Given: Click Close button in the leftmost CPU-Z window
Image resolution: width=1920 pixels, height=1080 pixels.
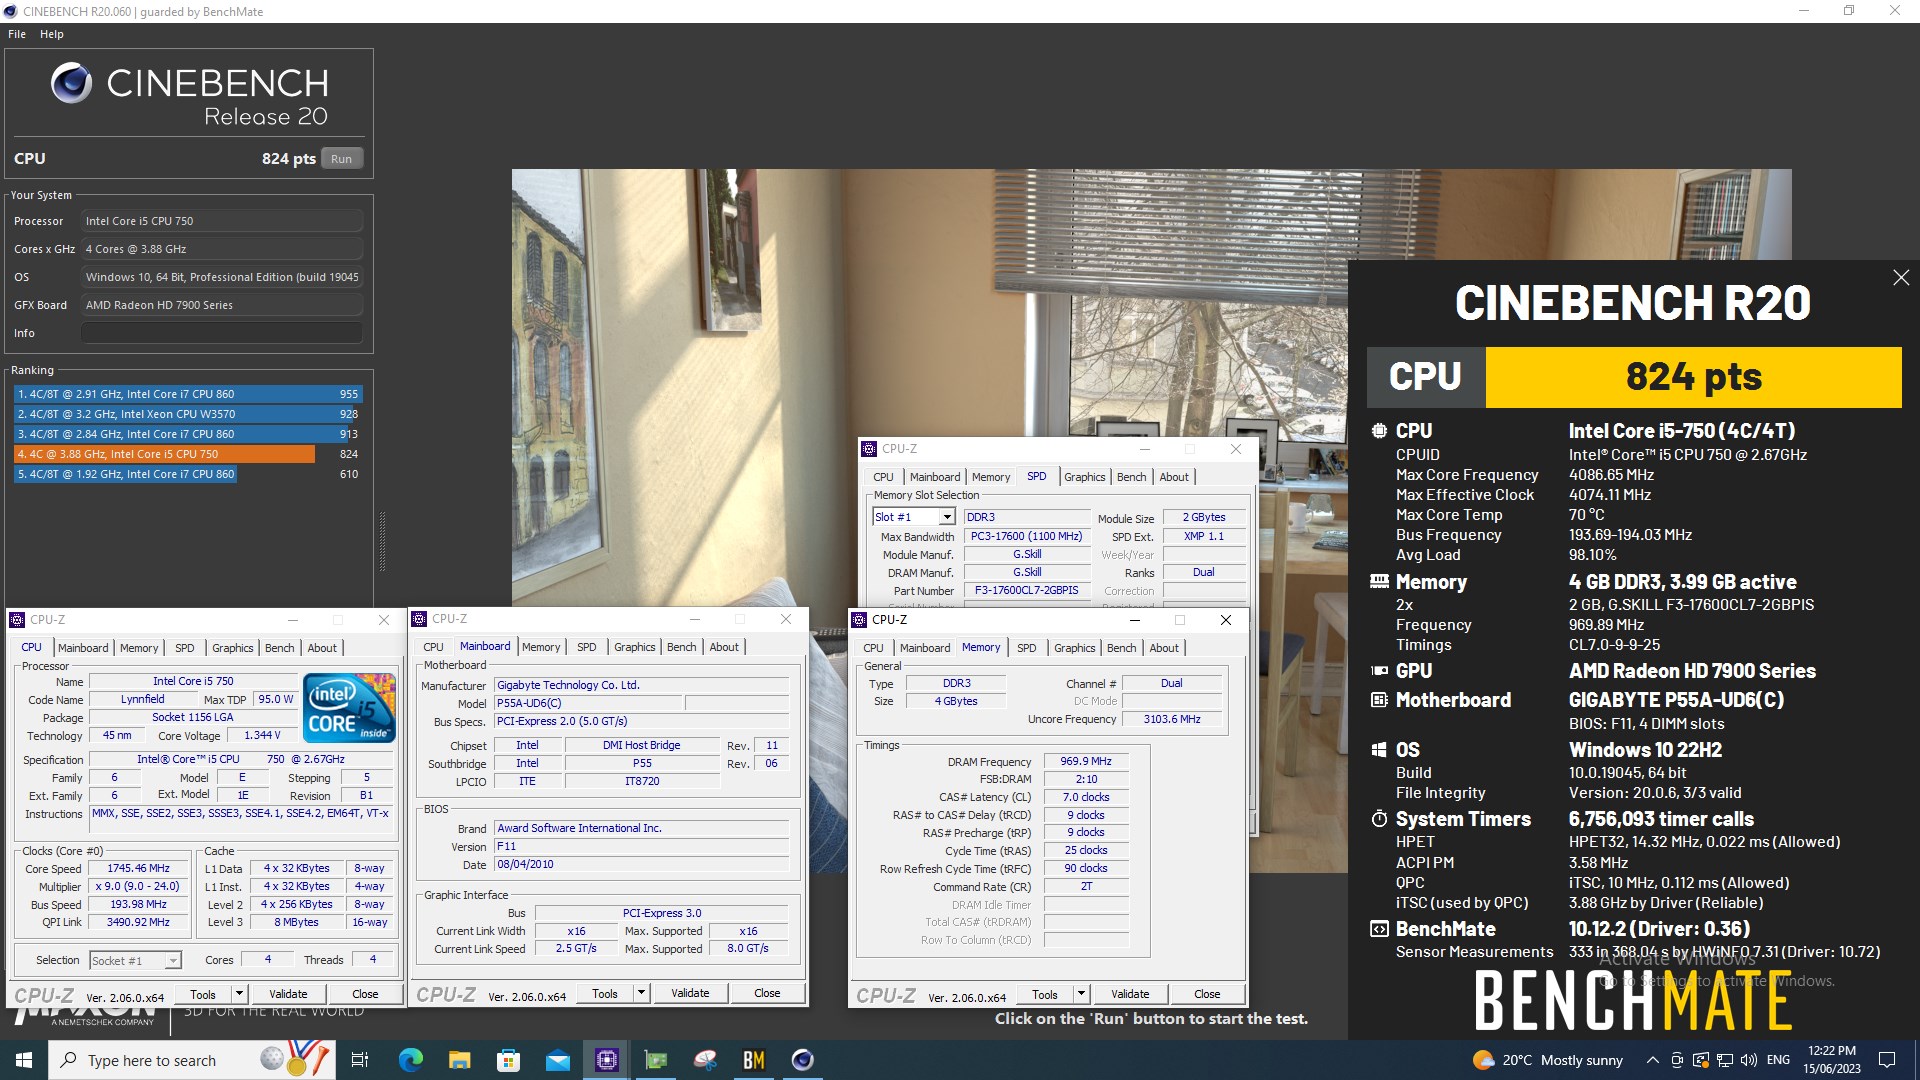Looking at the screenshot, I should coord(365,994).
